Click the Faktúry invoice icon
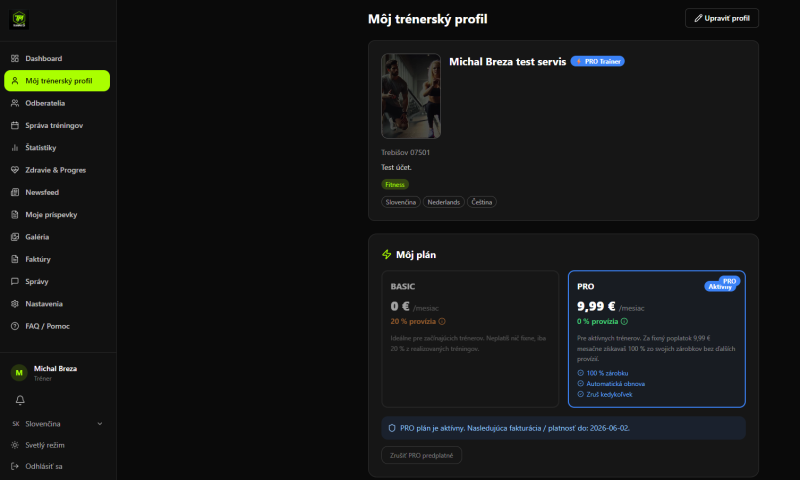Screen dimensions: 800x480 [15, 259]
